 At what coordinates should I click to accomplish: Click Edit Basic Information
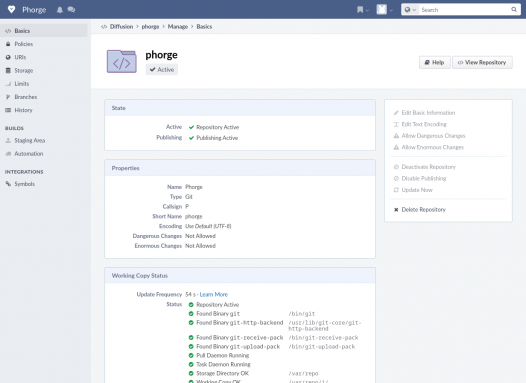pos(428,113)
